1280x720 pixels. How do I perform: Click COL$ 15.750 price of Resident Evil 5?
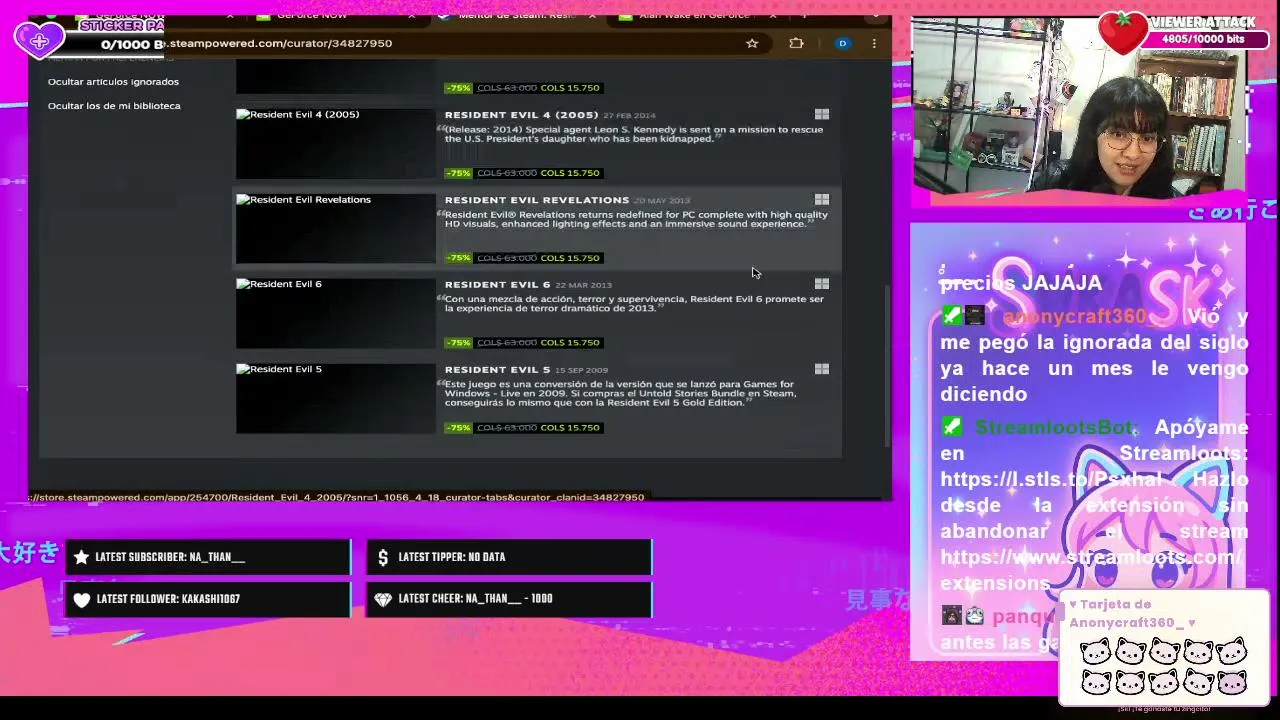[x=570, y=428]
